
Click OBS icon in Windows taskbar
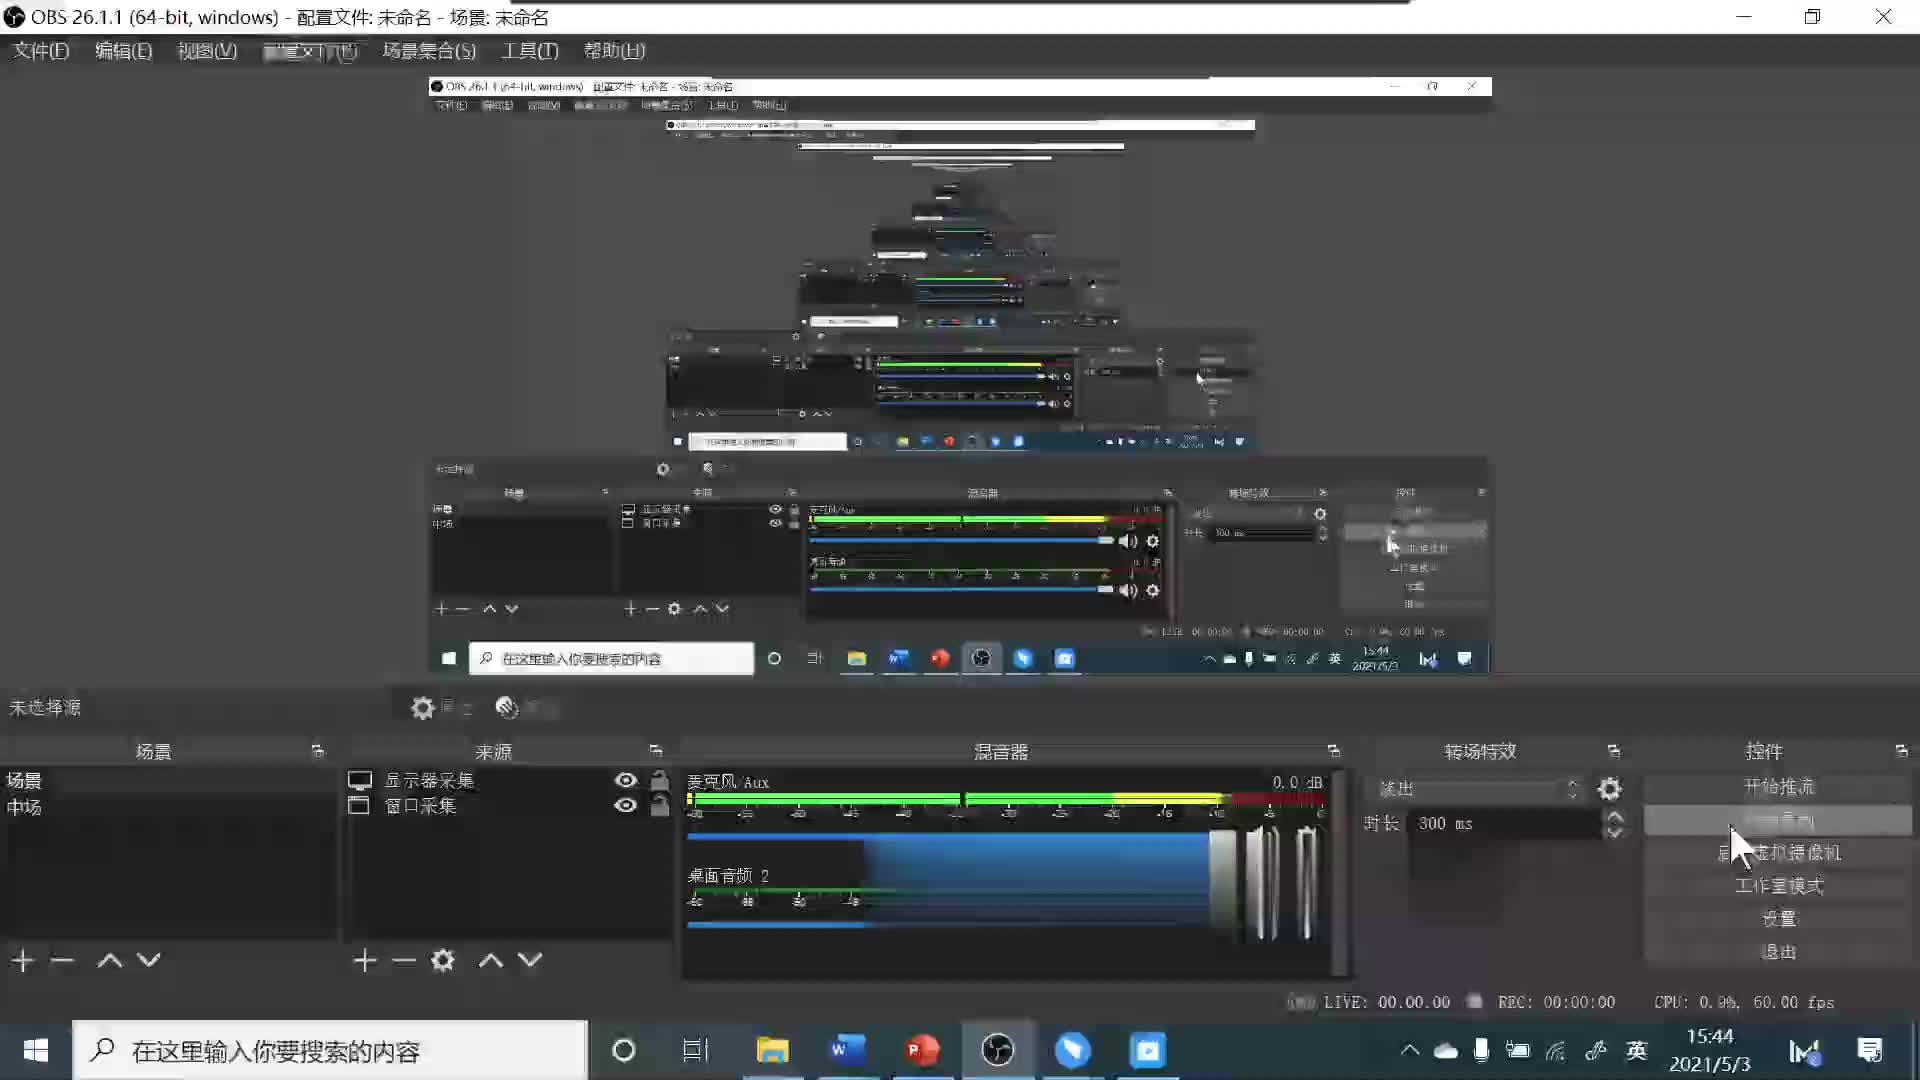coord(996,1050)
